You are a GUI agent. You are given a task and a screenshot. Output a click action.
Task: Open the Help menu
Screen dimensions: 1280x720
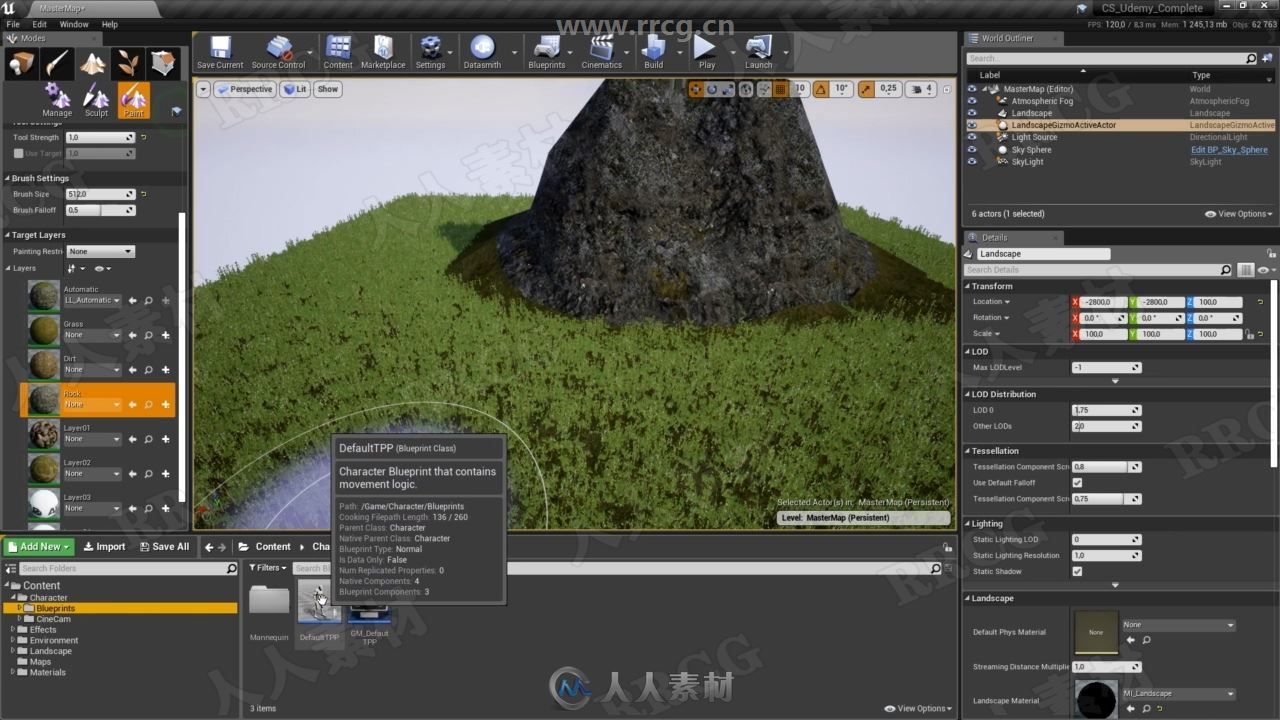pyautogui.click(x=110, y=24)
